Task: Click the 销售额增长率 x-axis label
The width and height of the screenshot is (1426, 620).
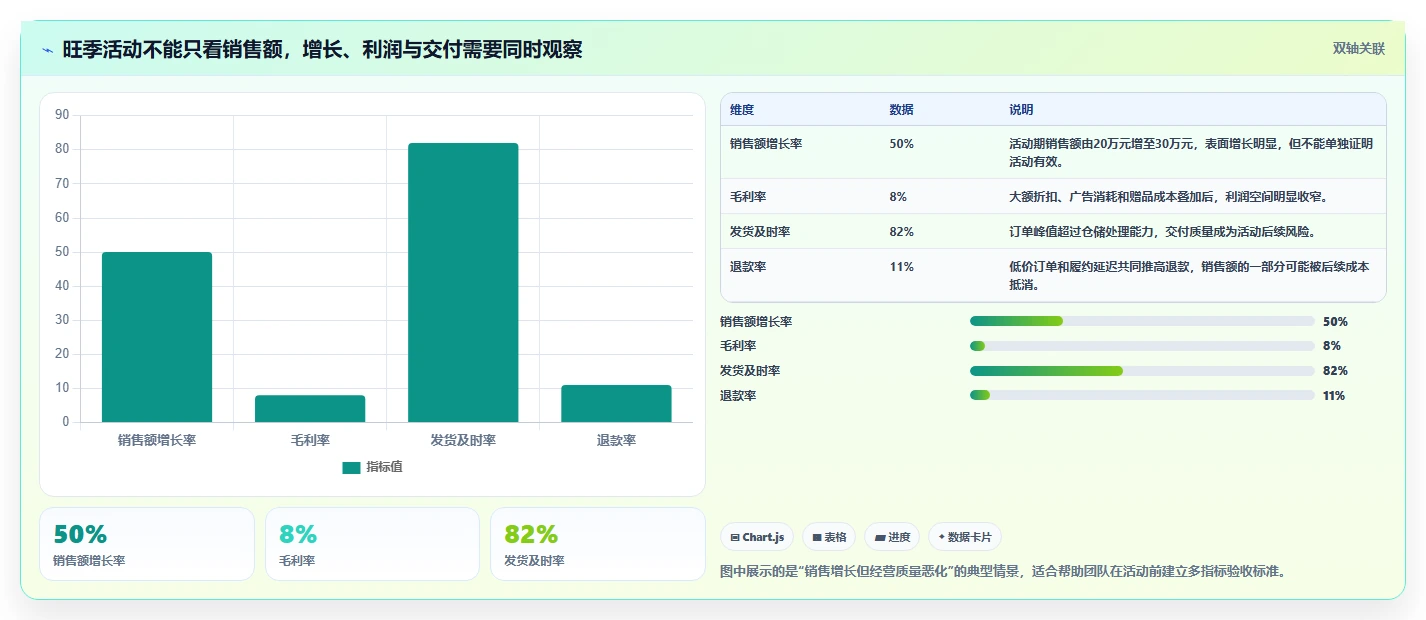Action: [x=157, y=440]
